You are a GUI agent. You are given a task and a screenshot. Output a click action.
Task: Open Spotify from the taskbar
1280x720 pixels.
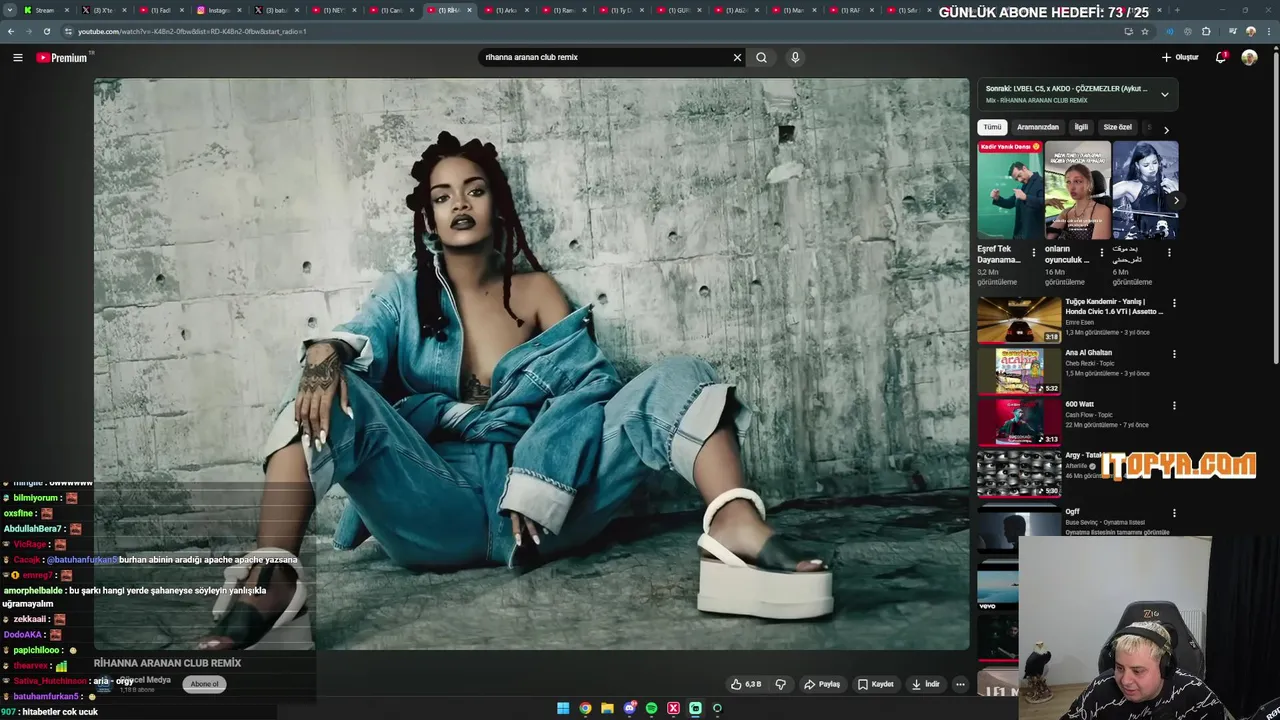(x=651, y=708)
